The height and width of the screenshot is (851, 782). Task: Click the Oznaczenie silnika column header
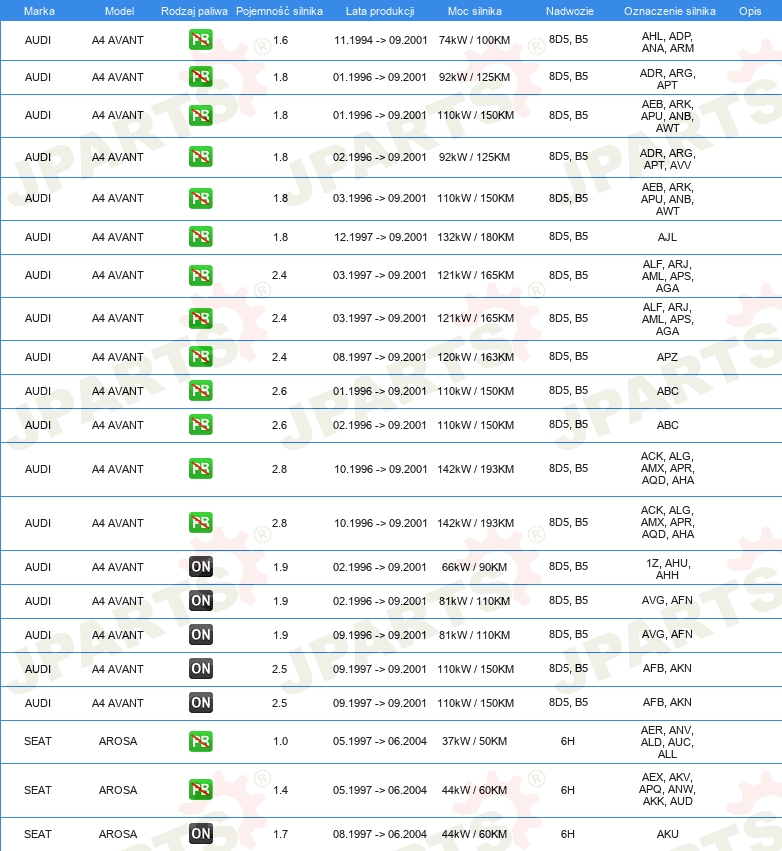(670, 11)
